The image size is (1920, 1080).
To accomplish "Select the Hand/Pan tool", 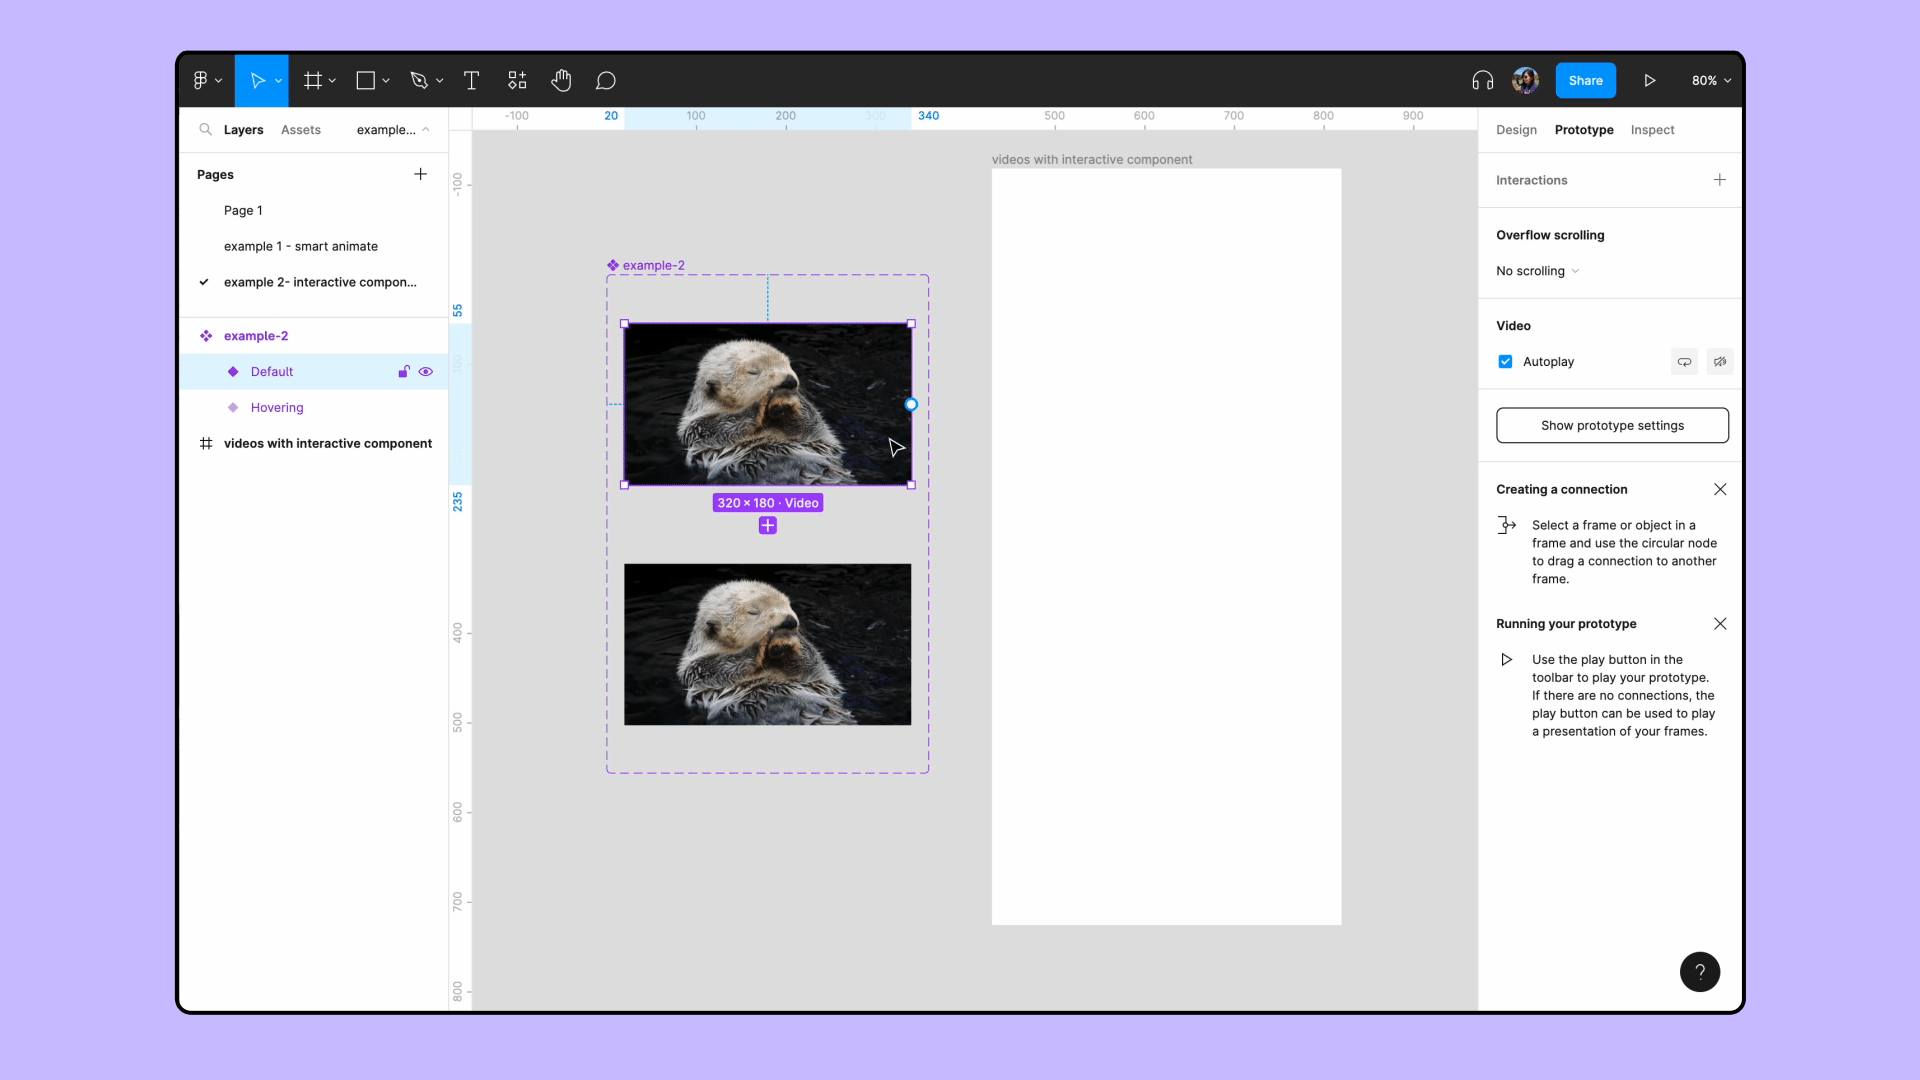I will [x=562, y=80].
